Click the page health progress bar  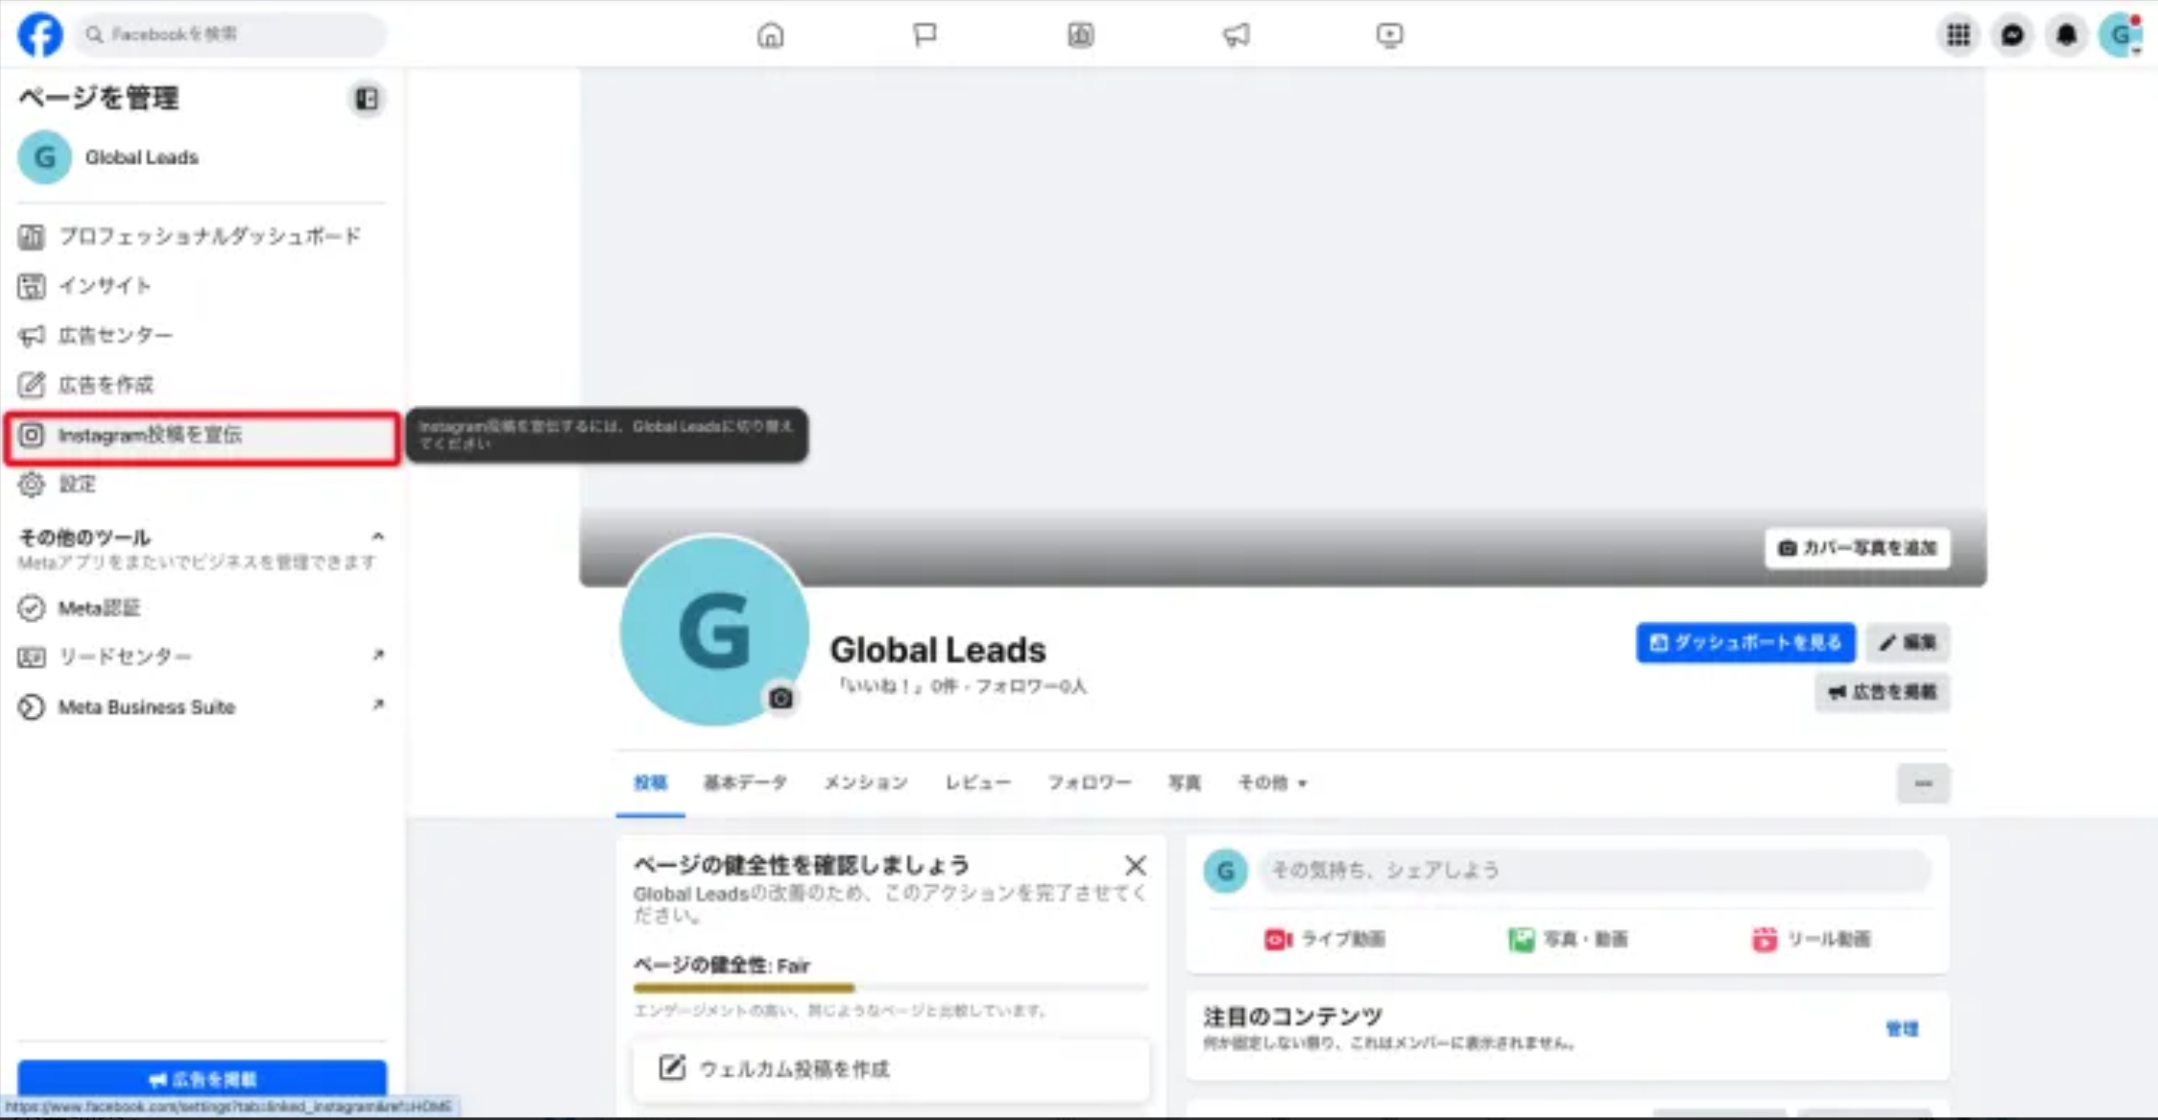click(x=890, y=988)
